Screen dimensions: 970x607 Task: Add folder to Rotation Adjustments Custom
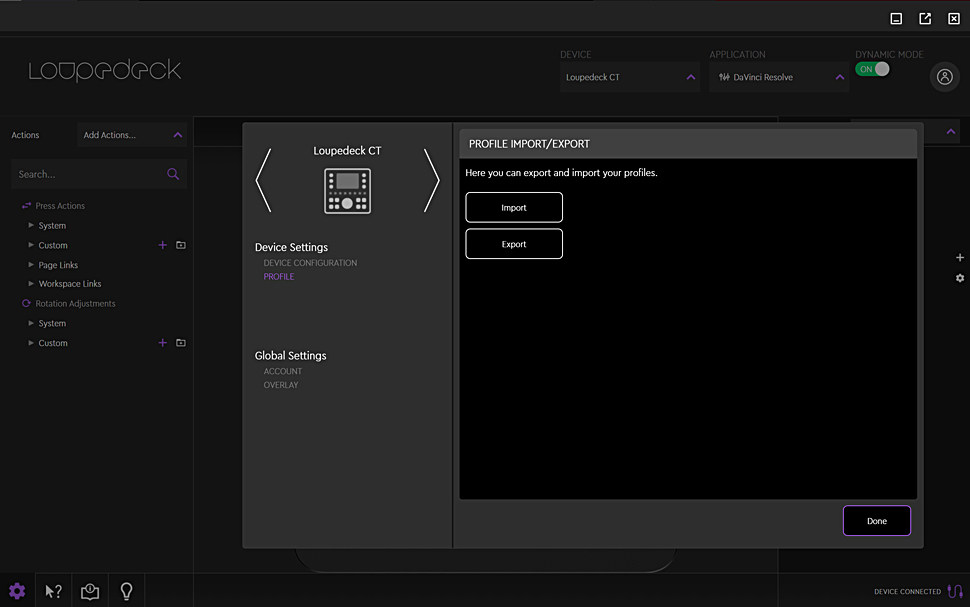tap(181, 343)
